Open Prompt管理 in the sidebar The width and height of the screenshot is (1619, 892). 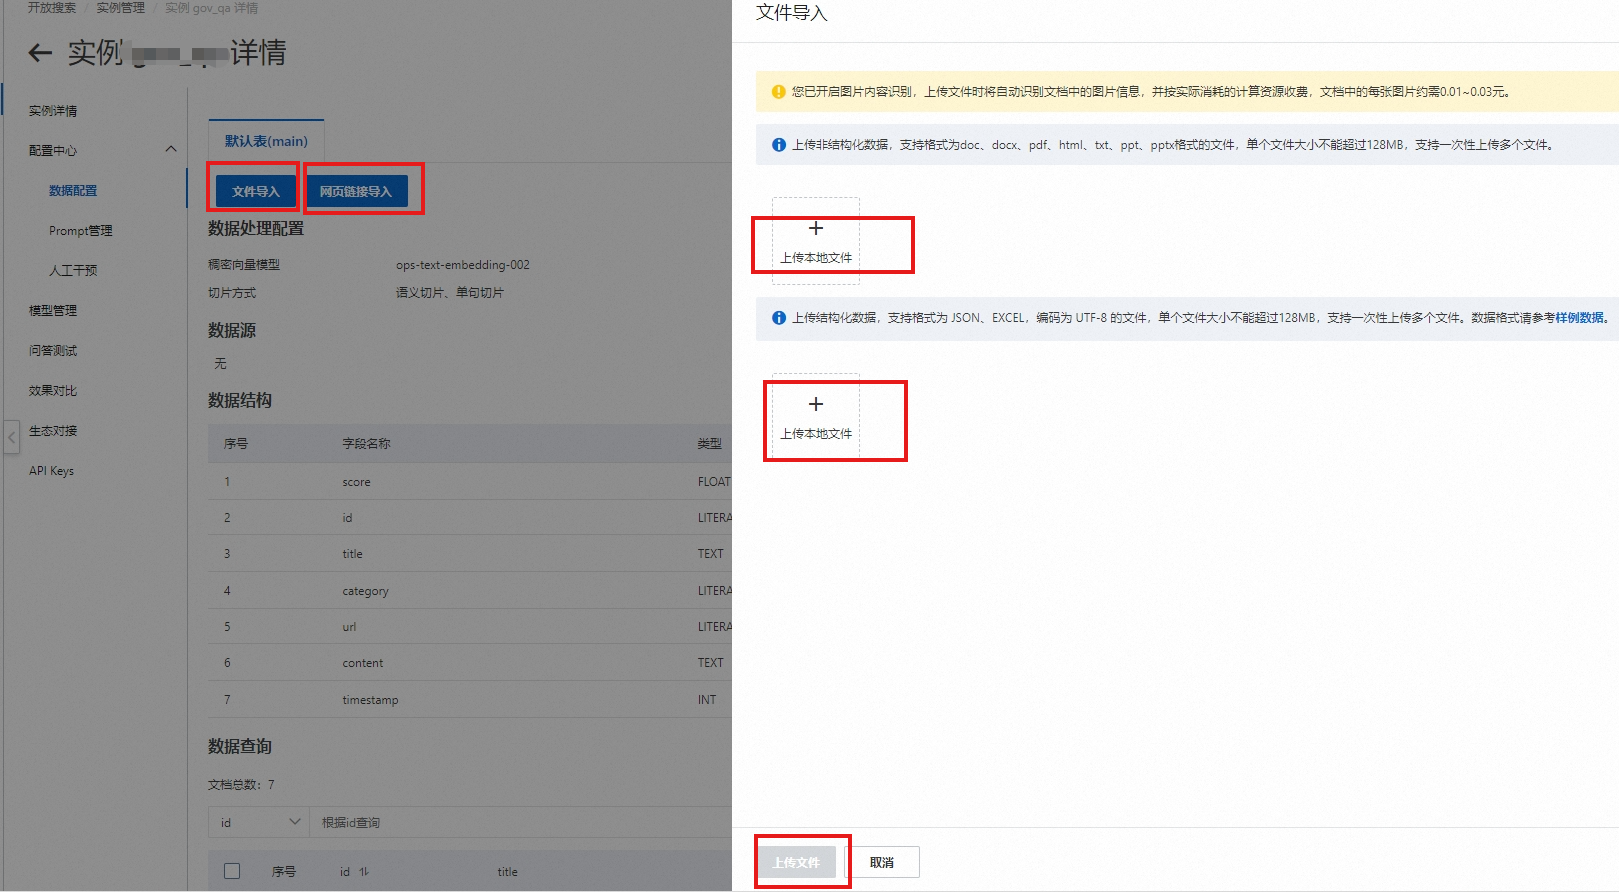[x=81, y=231]
